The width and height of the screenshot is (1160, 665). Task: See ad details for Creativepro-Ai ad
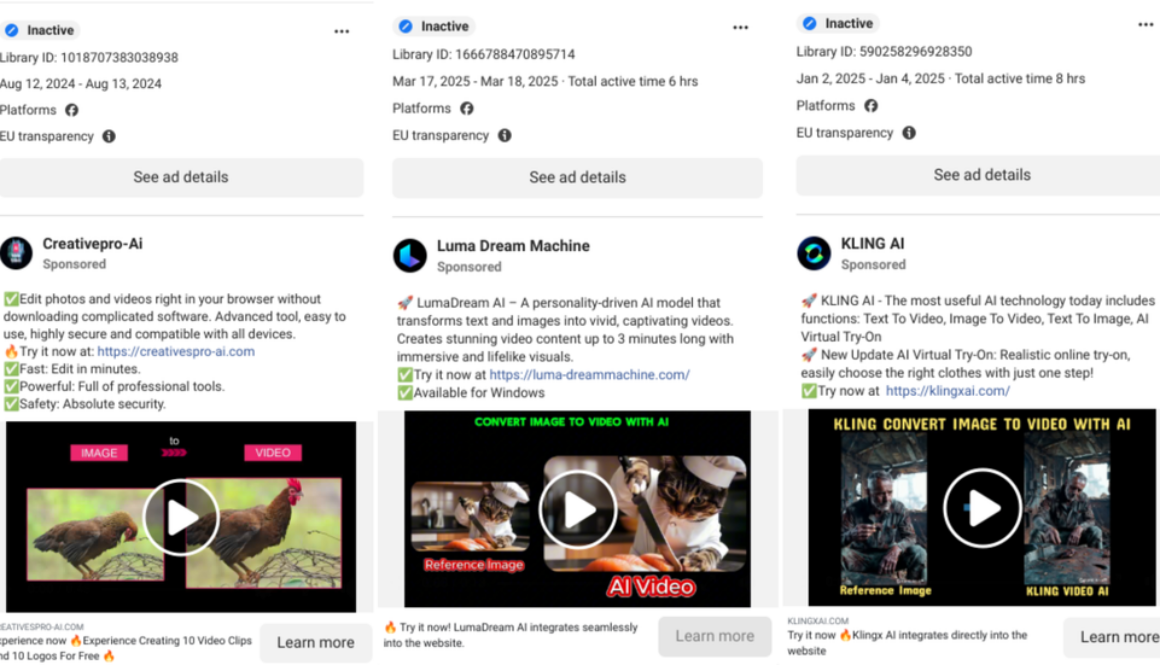pyautogui.click(x=181, y=177)
